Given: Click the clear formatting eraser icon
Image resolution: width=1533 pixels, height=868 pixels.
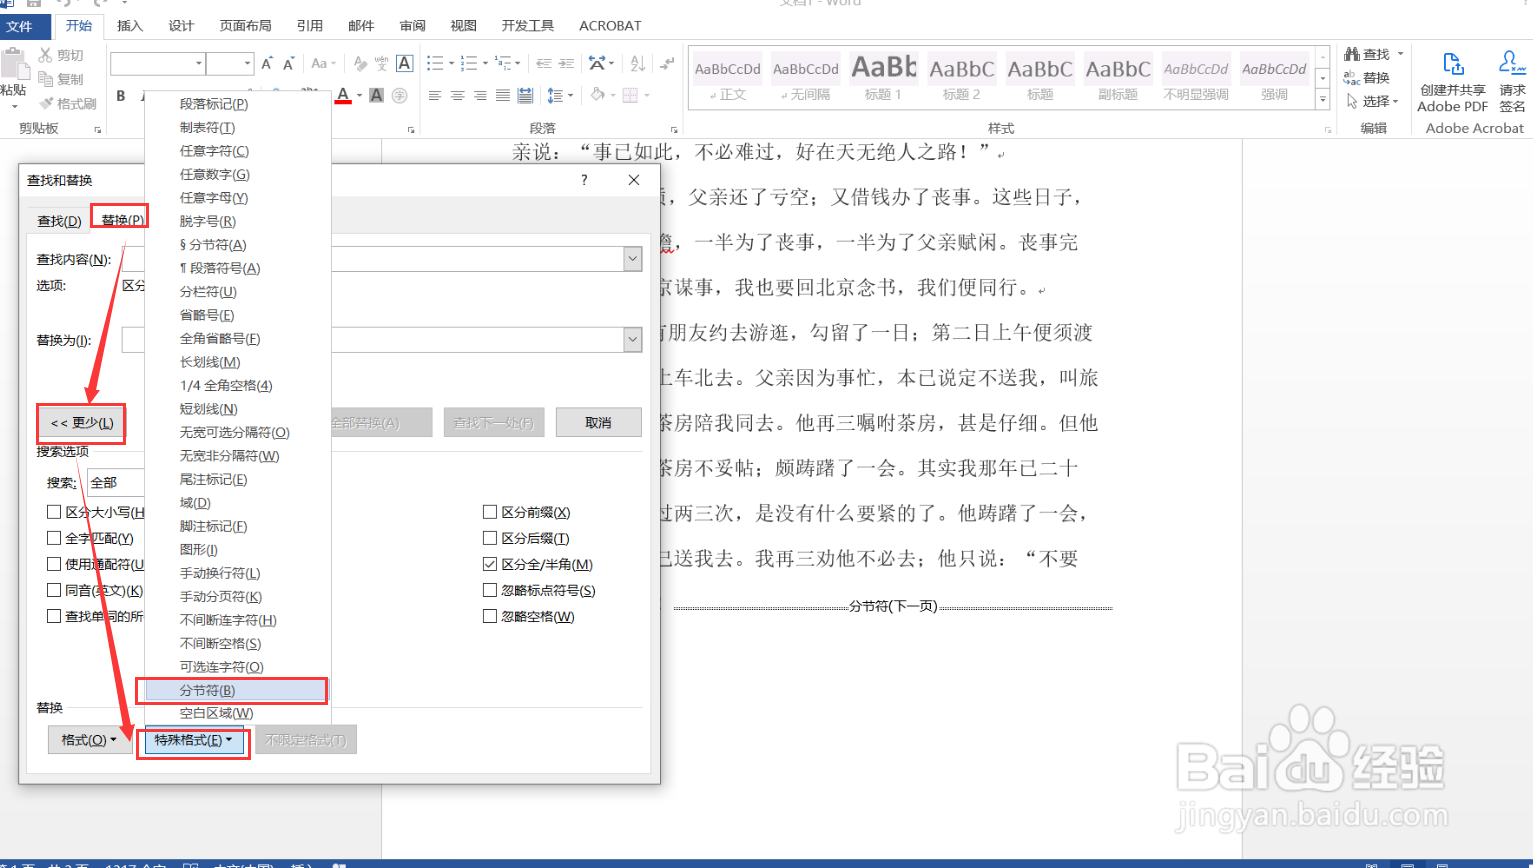Looking at the screenshot, I should pyautogui.click(x=360, y=64).
